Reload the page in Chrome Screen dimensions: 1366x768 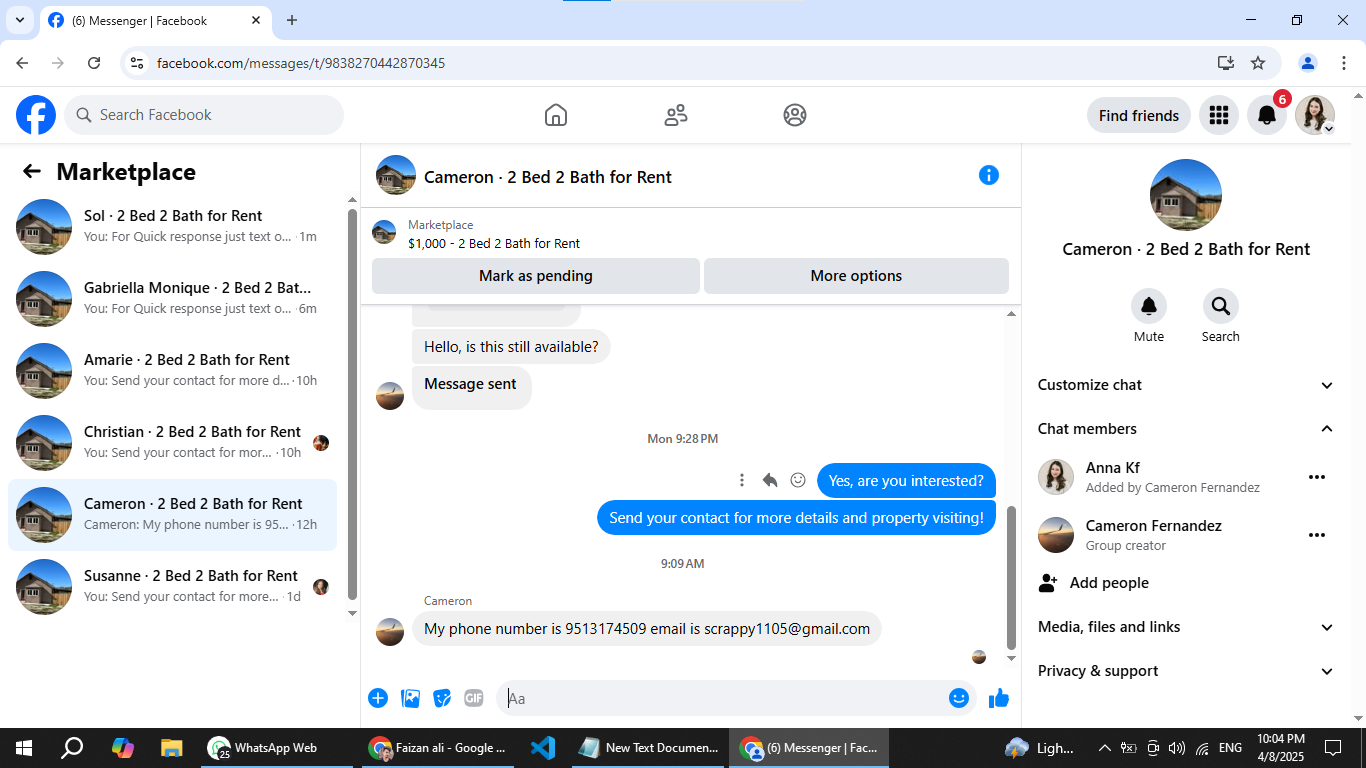94,63
